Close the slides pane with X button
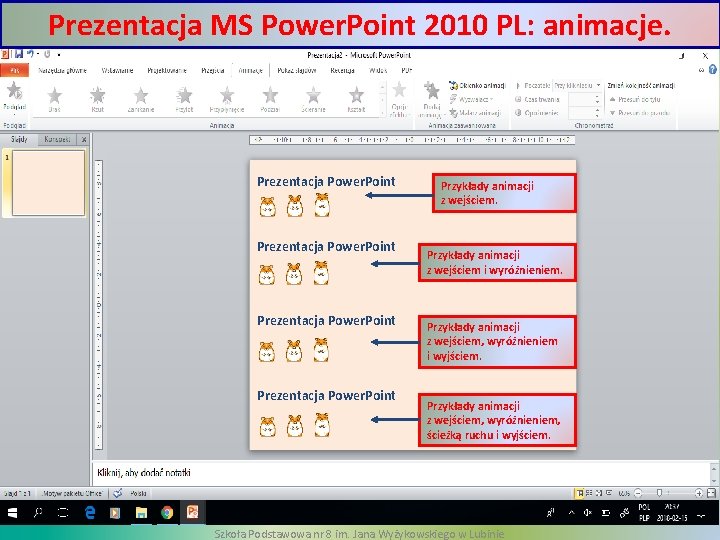This screenshot has width=720, height=540. (84, 139)
